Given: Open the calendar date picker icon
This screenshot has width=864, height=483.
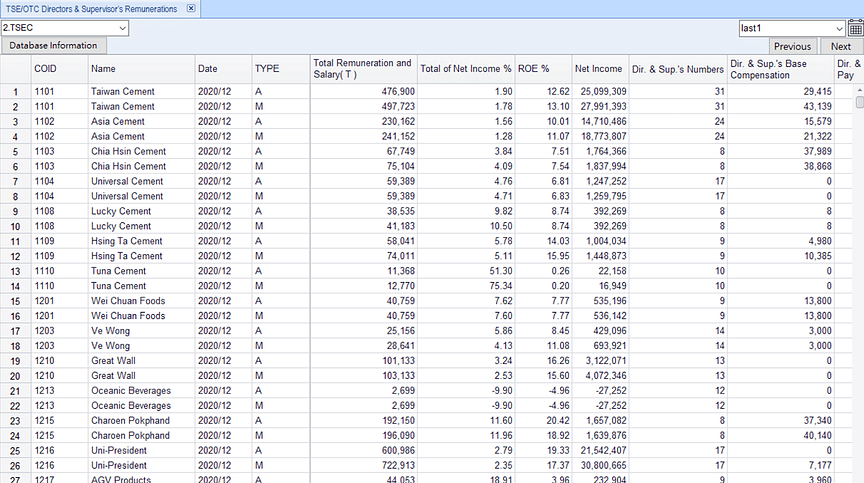Looking at the screenshot, I should tap(855, 29).
